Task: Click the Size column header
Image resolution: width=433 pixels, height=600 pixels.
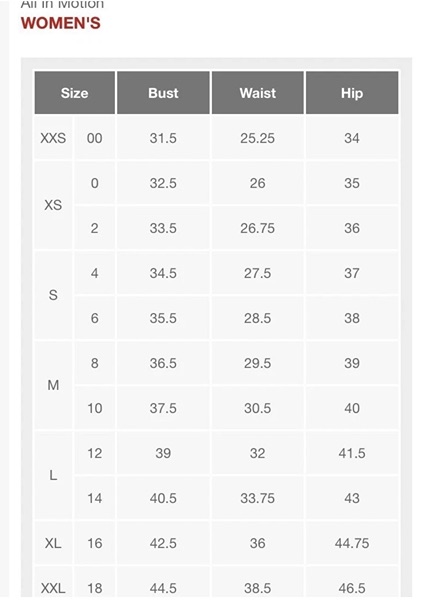Action: (x=75, y=93)
